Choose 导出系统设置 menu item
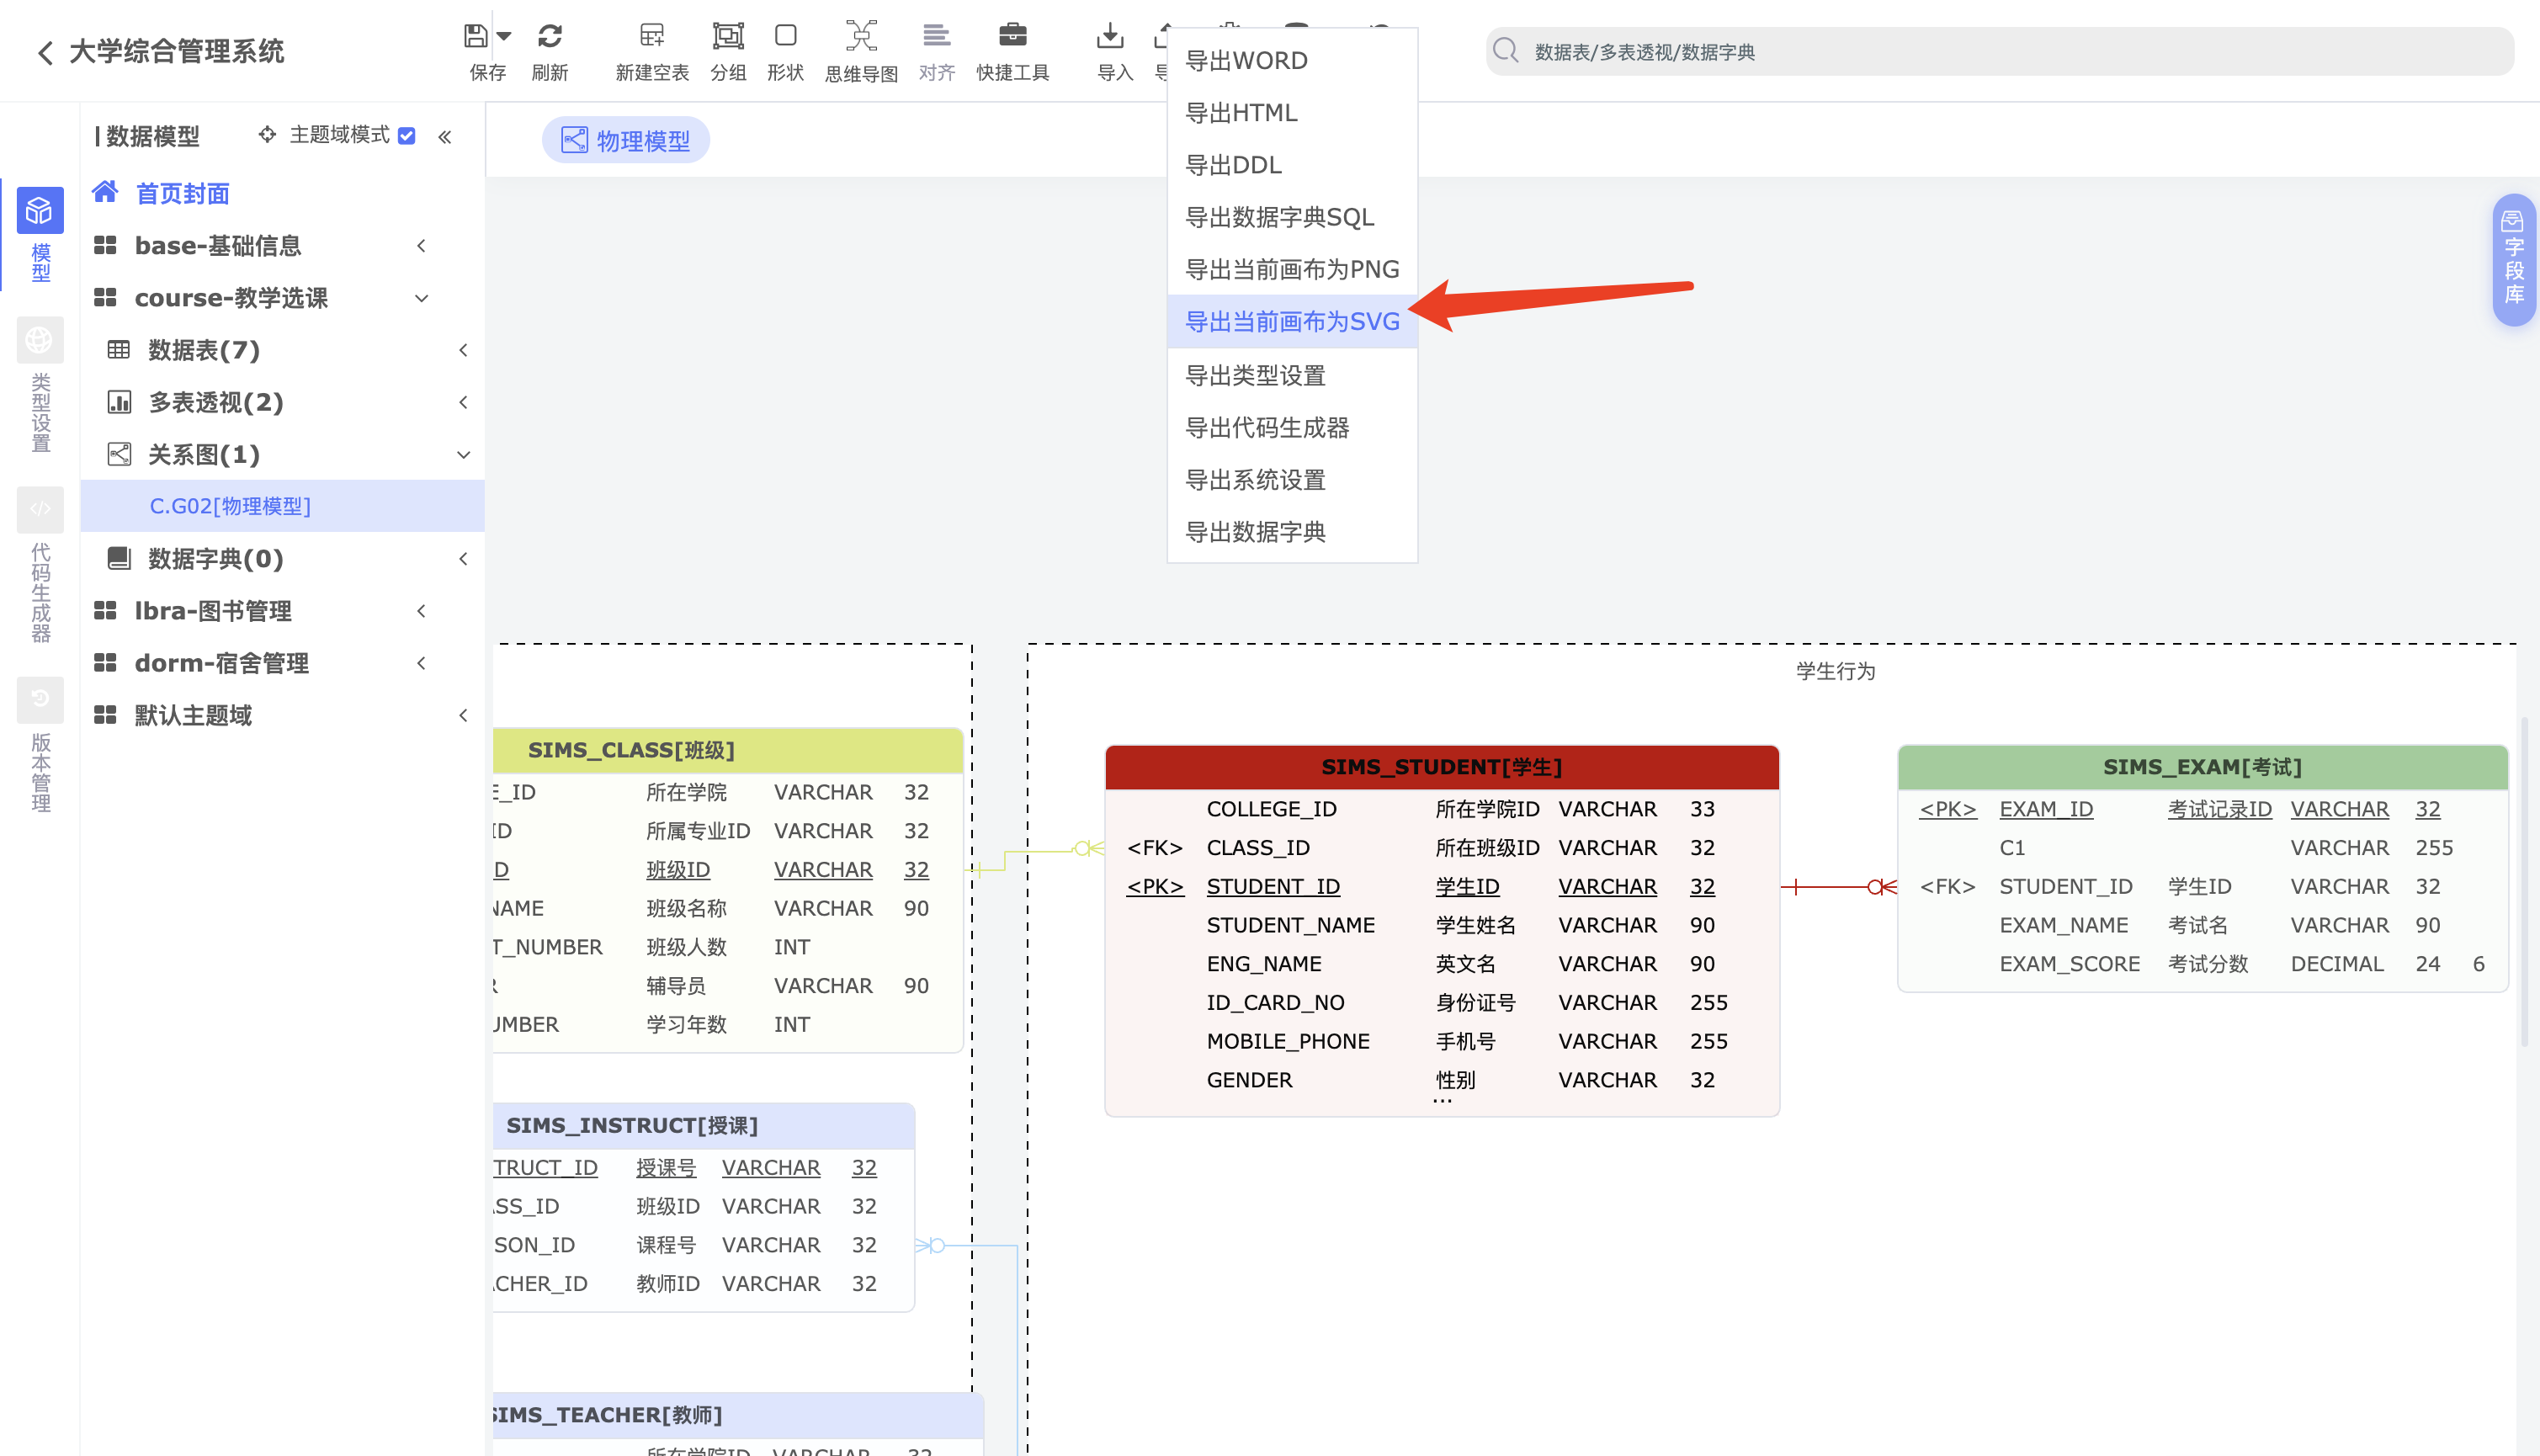Screen dimensions: 2540x1456 (1292, 479)
